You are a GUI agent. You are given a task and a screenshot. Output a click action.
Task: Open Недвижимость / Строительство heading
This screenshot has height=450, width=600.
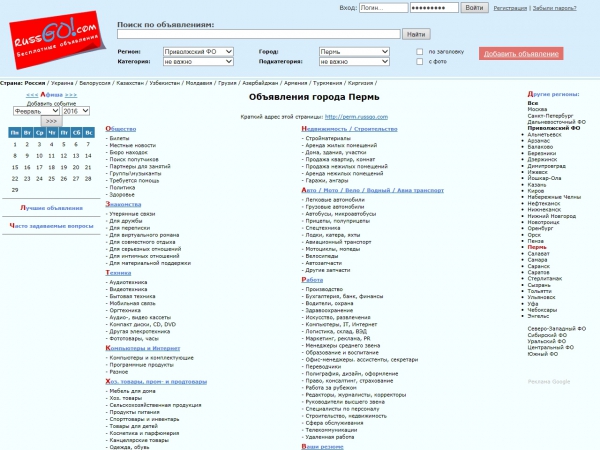pos(349,129)
